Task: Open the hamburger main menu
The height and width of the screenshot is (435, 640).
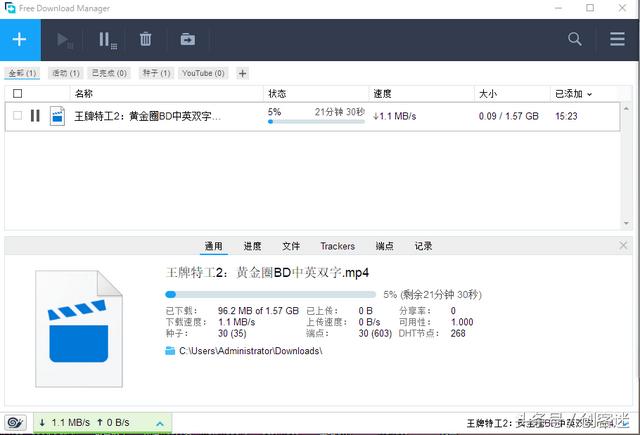Action: (x=617, y=39)
